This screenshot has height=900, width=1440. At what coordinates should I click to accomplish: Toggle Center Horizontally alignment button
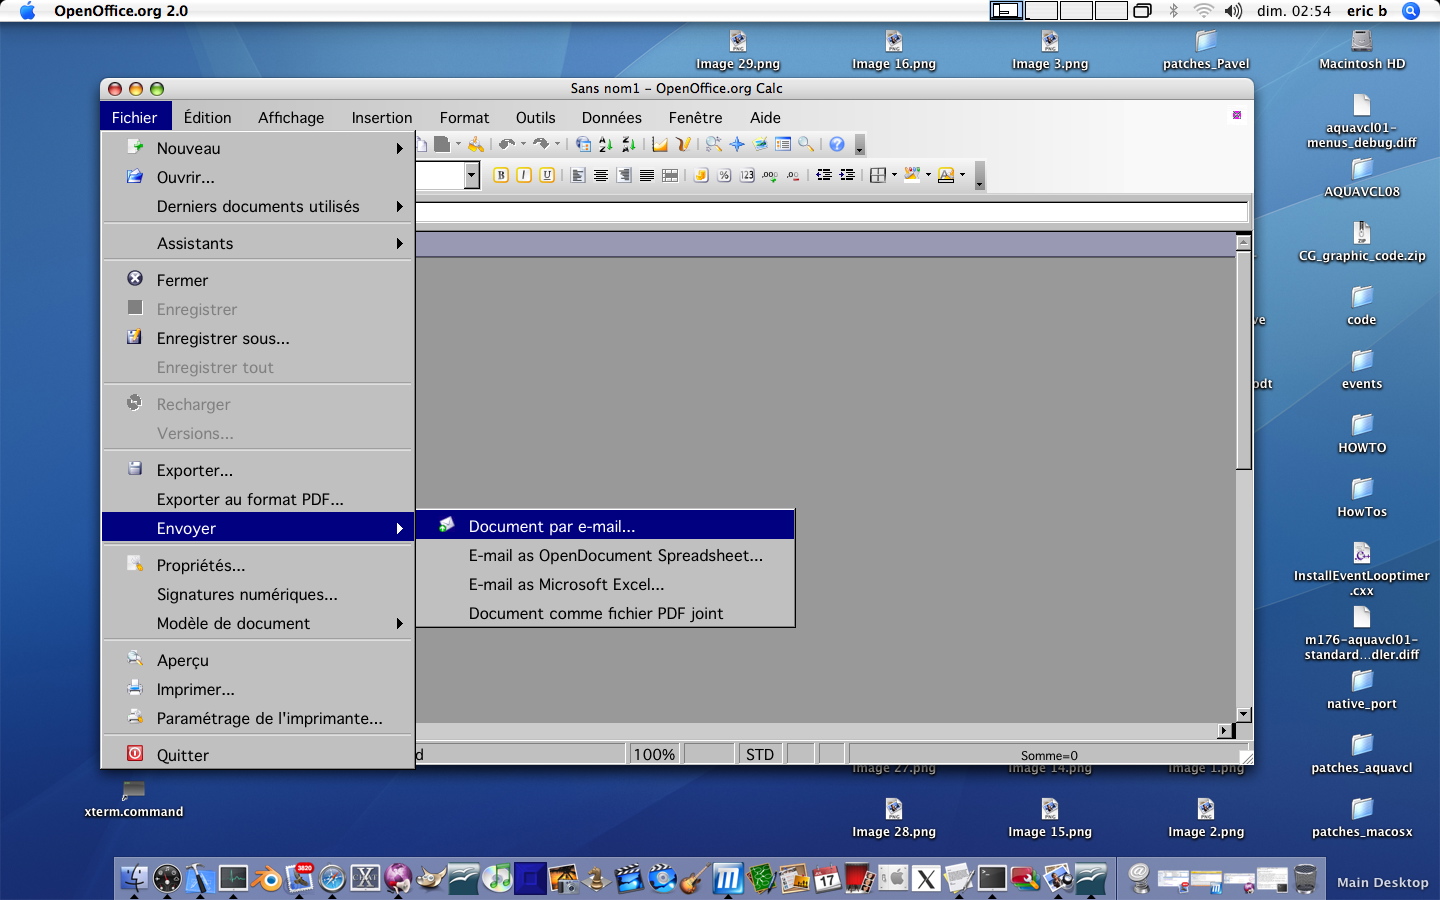(x=601, y=175)
